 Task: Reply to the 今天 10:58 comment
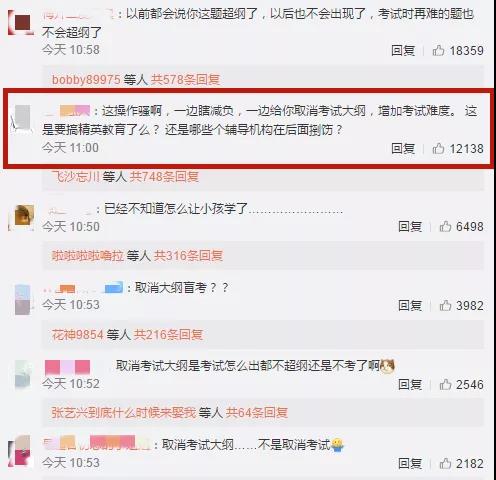pyautogui.click(x=403, y=50)
